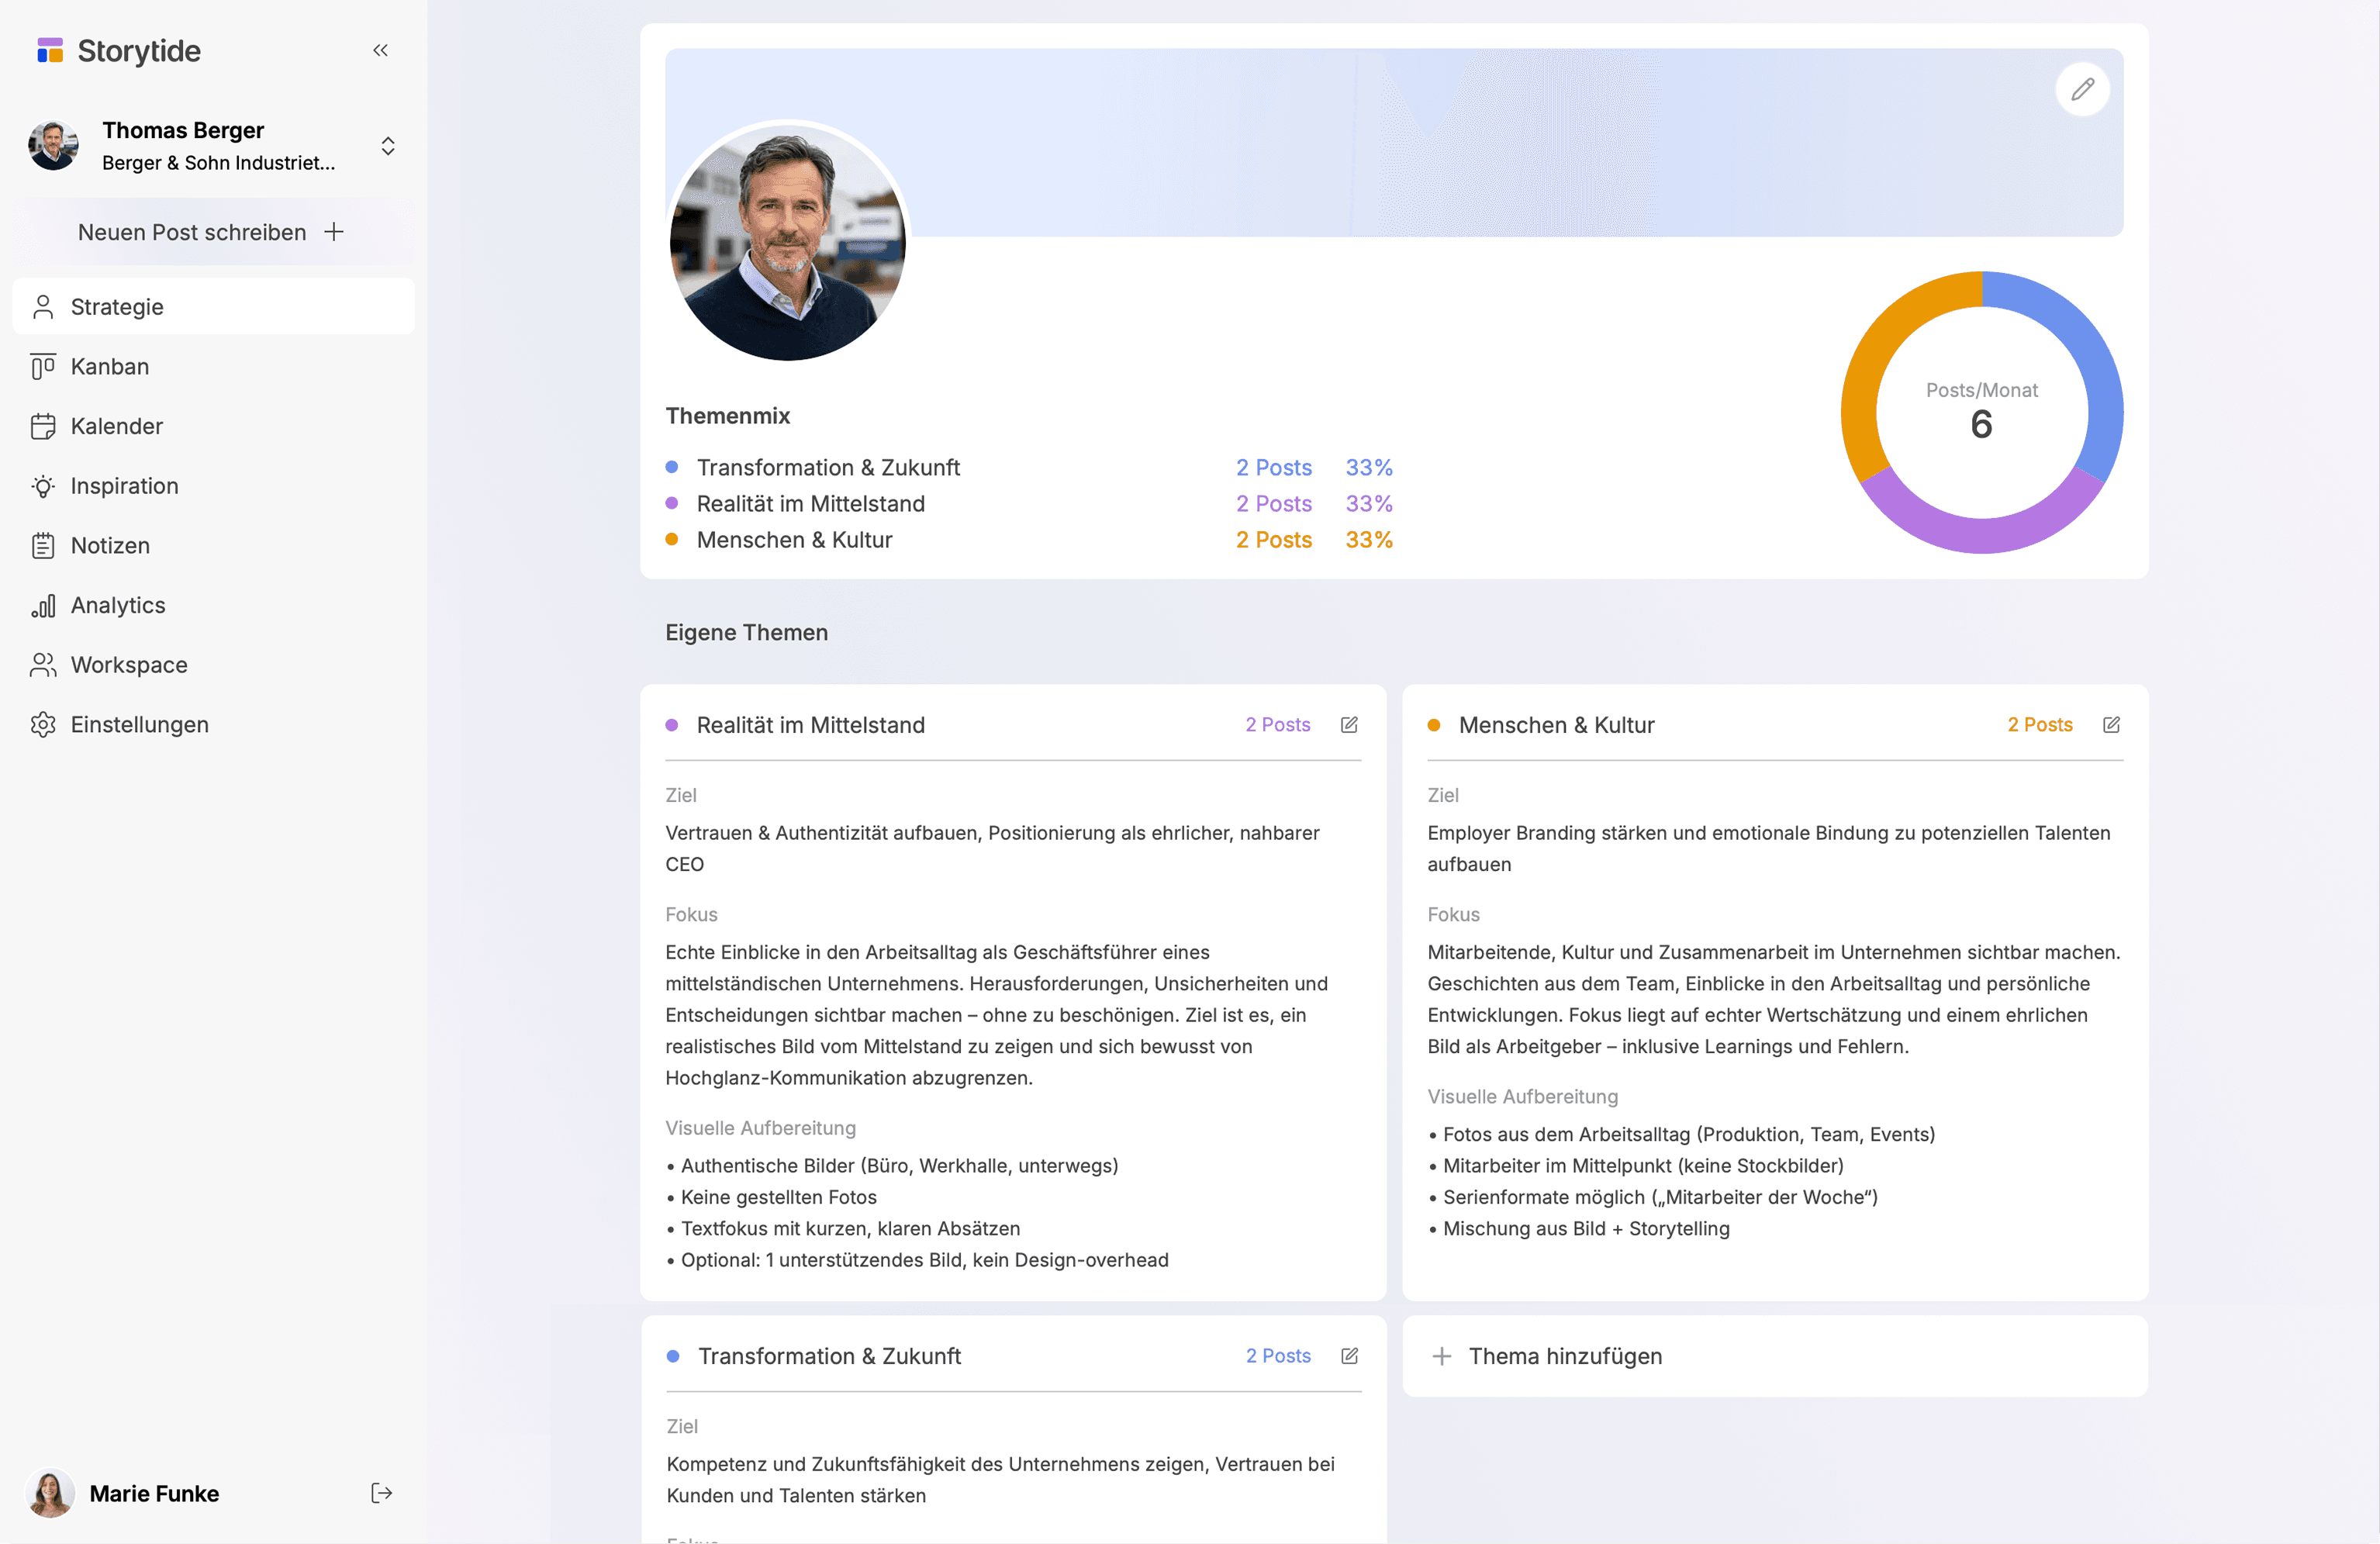The image size is (2380, 1544).
Task: Open the Kanban board view
Action: 110,367
